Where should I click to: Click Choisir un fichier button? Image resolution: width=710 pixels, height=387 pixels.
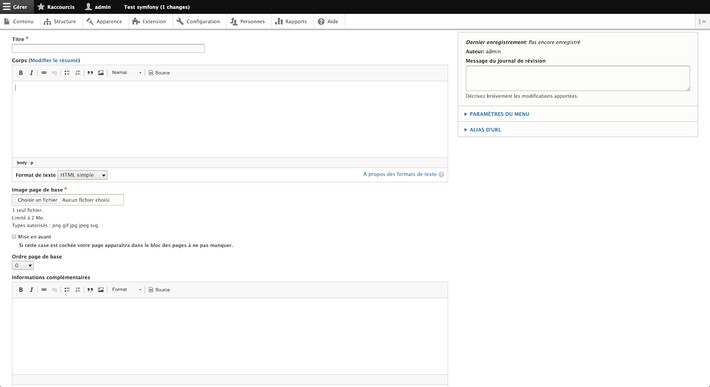[38, 200]
